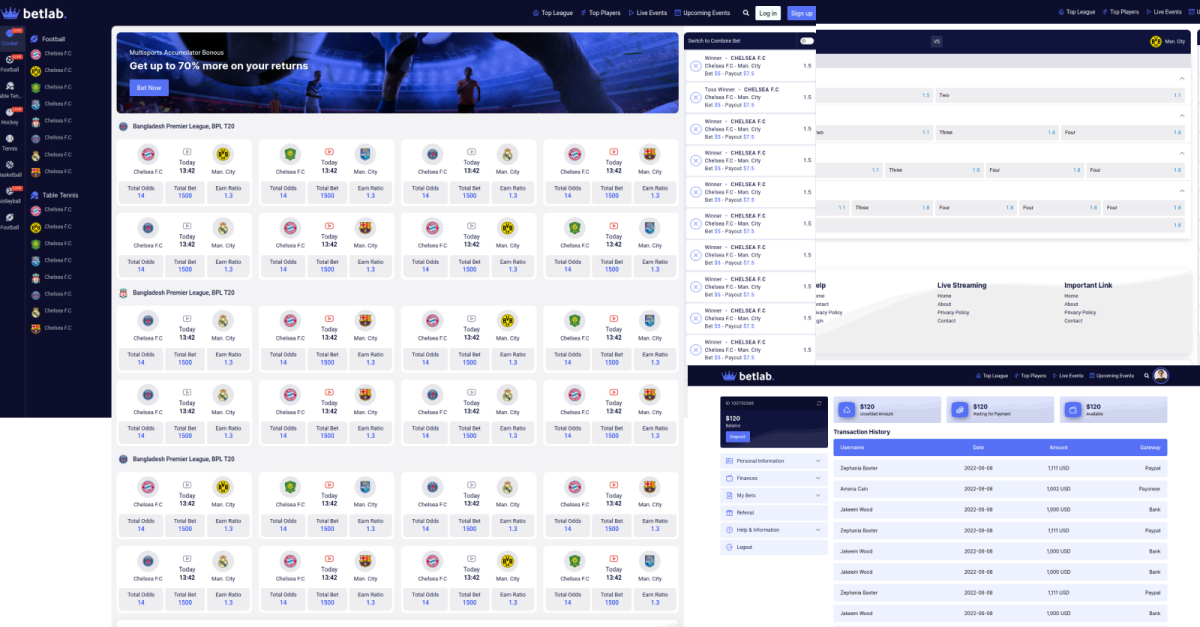This screenshot has height=627, width=1200.
Task: Click the Gateway column header in Transaction History
Action: 1150,447
